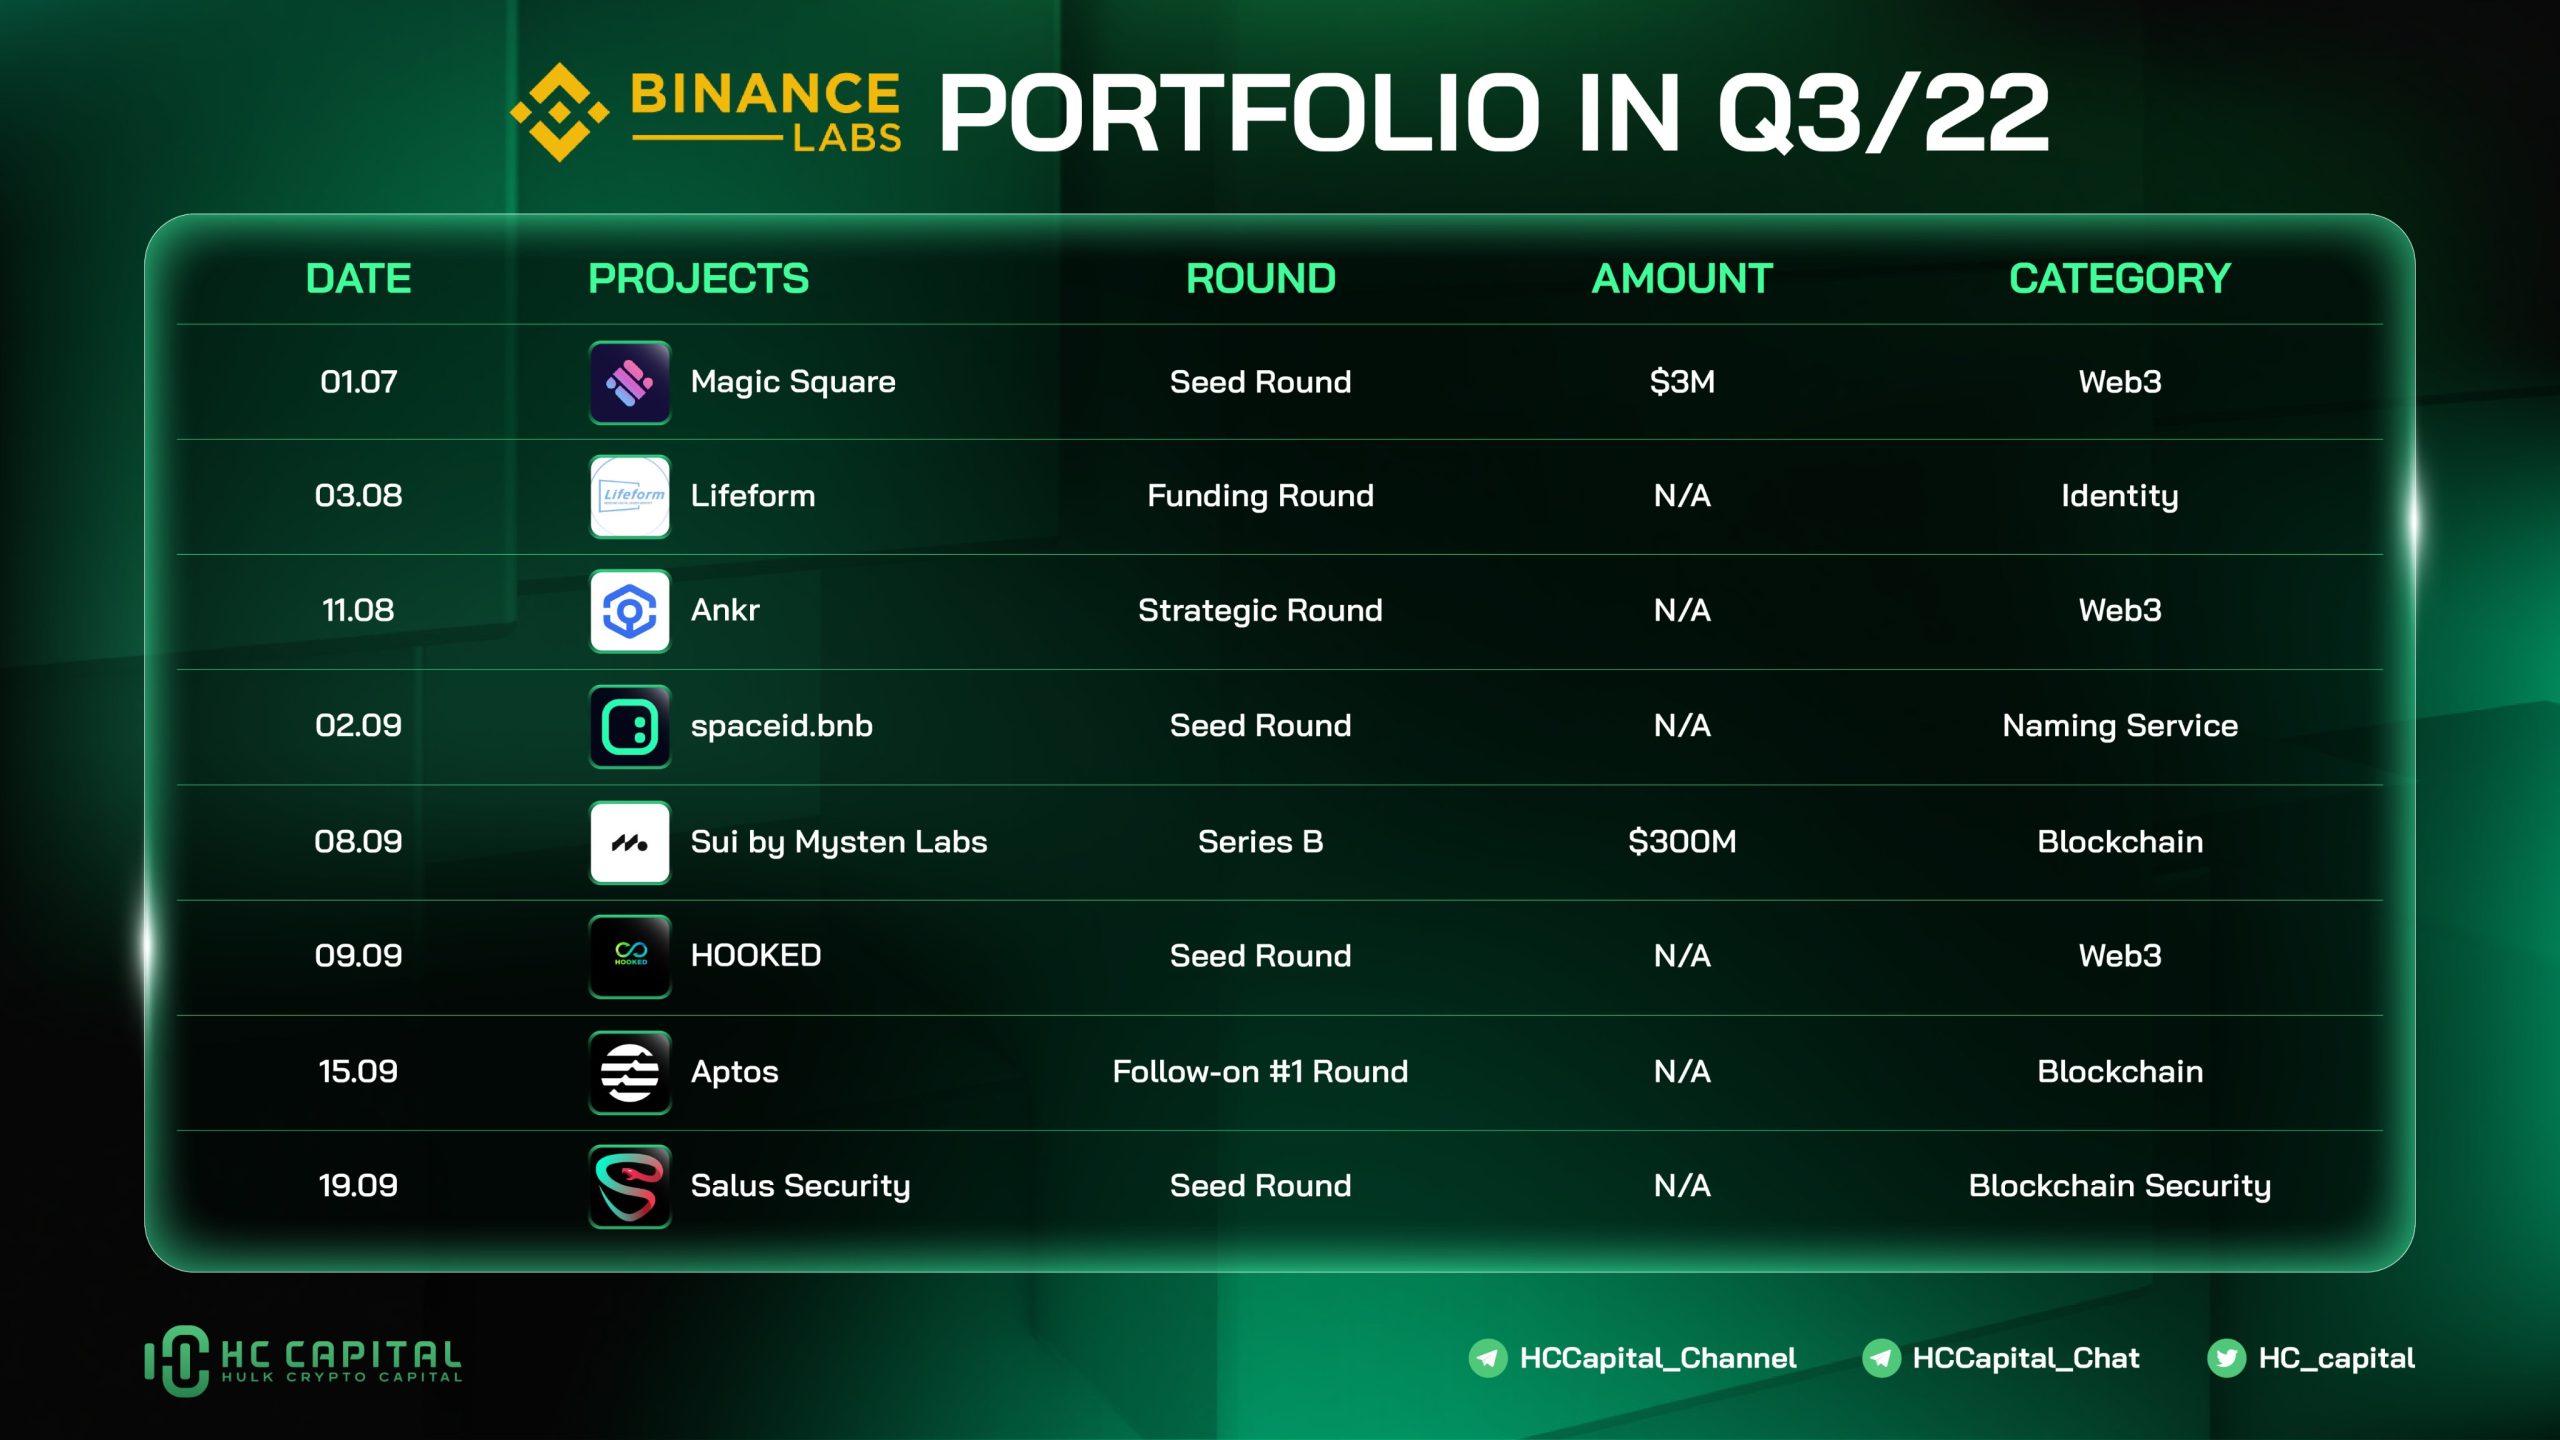
Task: Select the $300M amount cell
Action: [1682, 842]
